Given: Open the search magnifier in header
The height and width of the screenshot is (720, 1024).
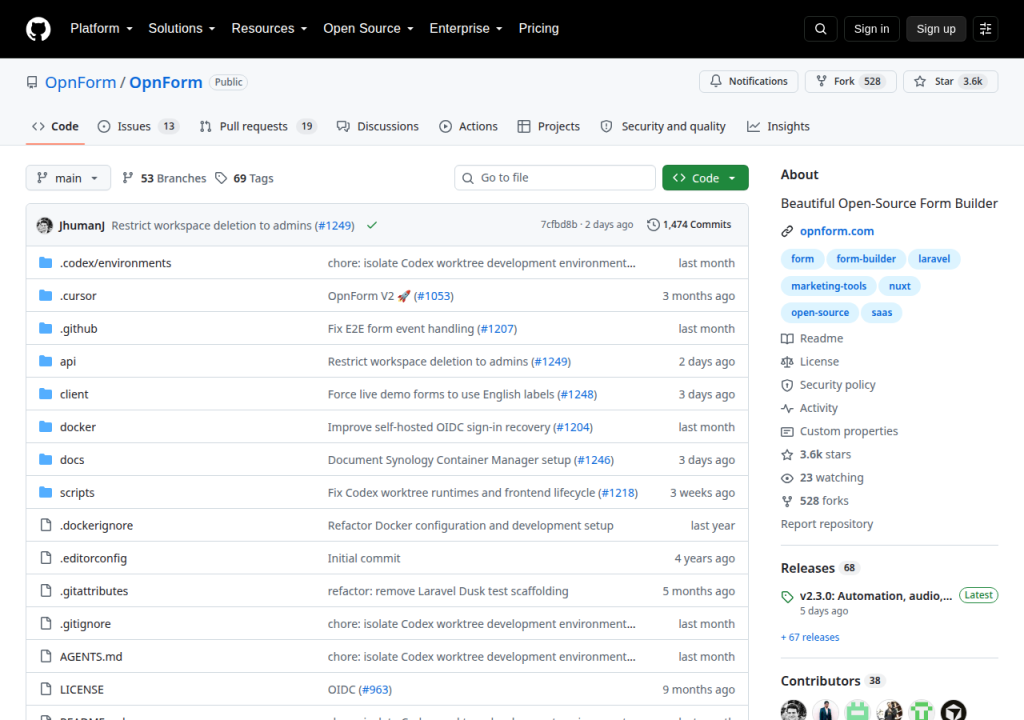Looking at the screenshot, I should (x=821, y=29).
